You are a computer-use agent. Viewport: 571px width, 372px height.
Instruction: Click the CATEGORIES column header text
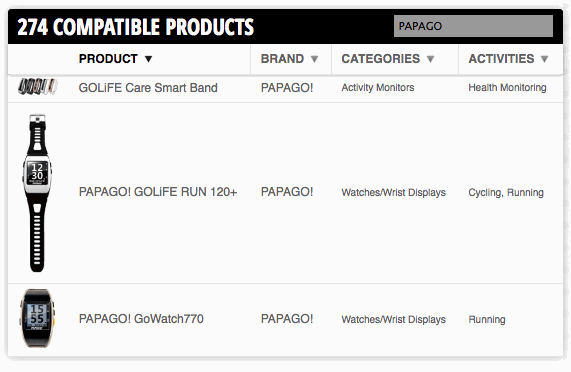click(381, 59)
